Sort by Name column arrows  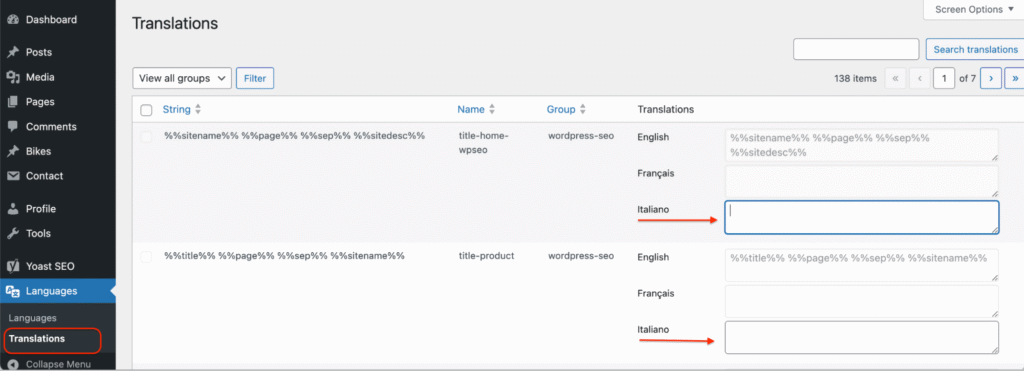coord(492,110)
